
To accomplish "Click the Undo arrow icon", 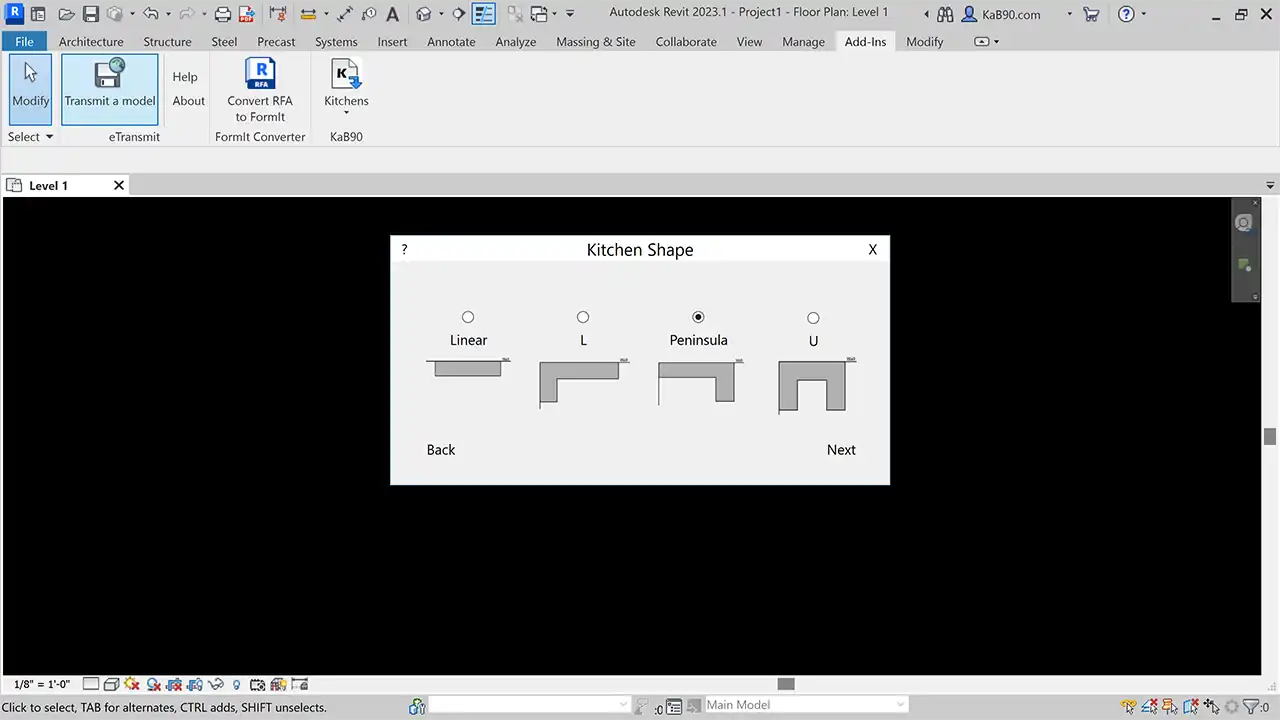I will 150,14.
